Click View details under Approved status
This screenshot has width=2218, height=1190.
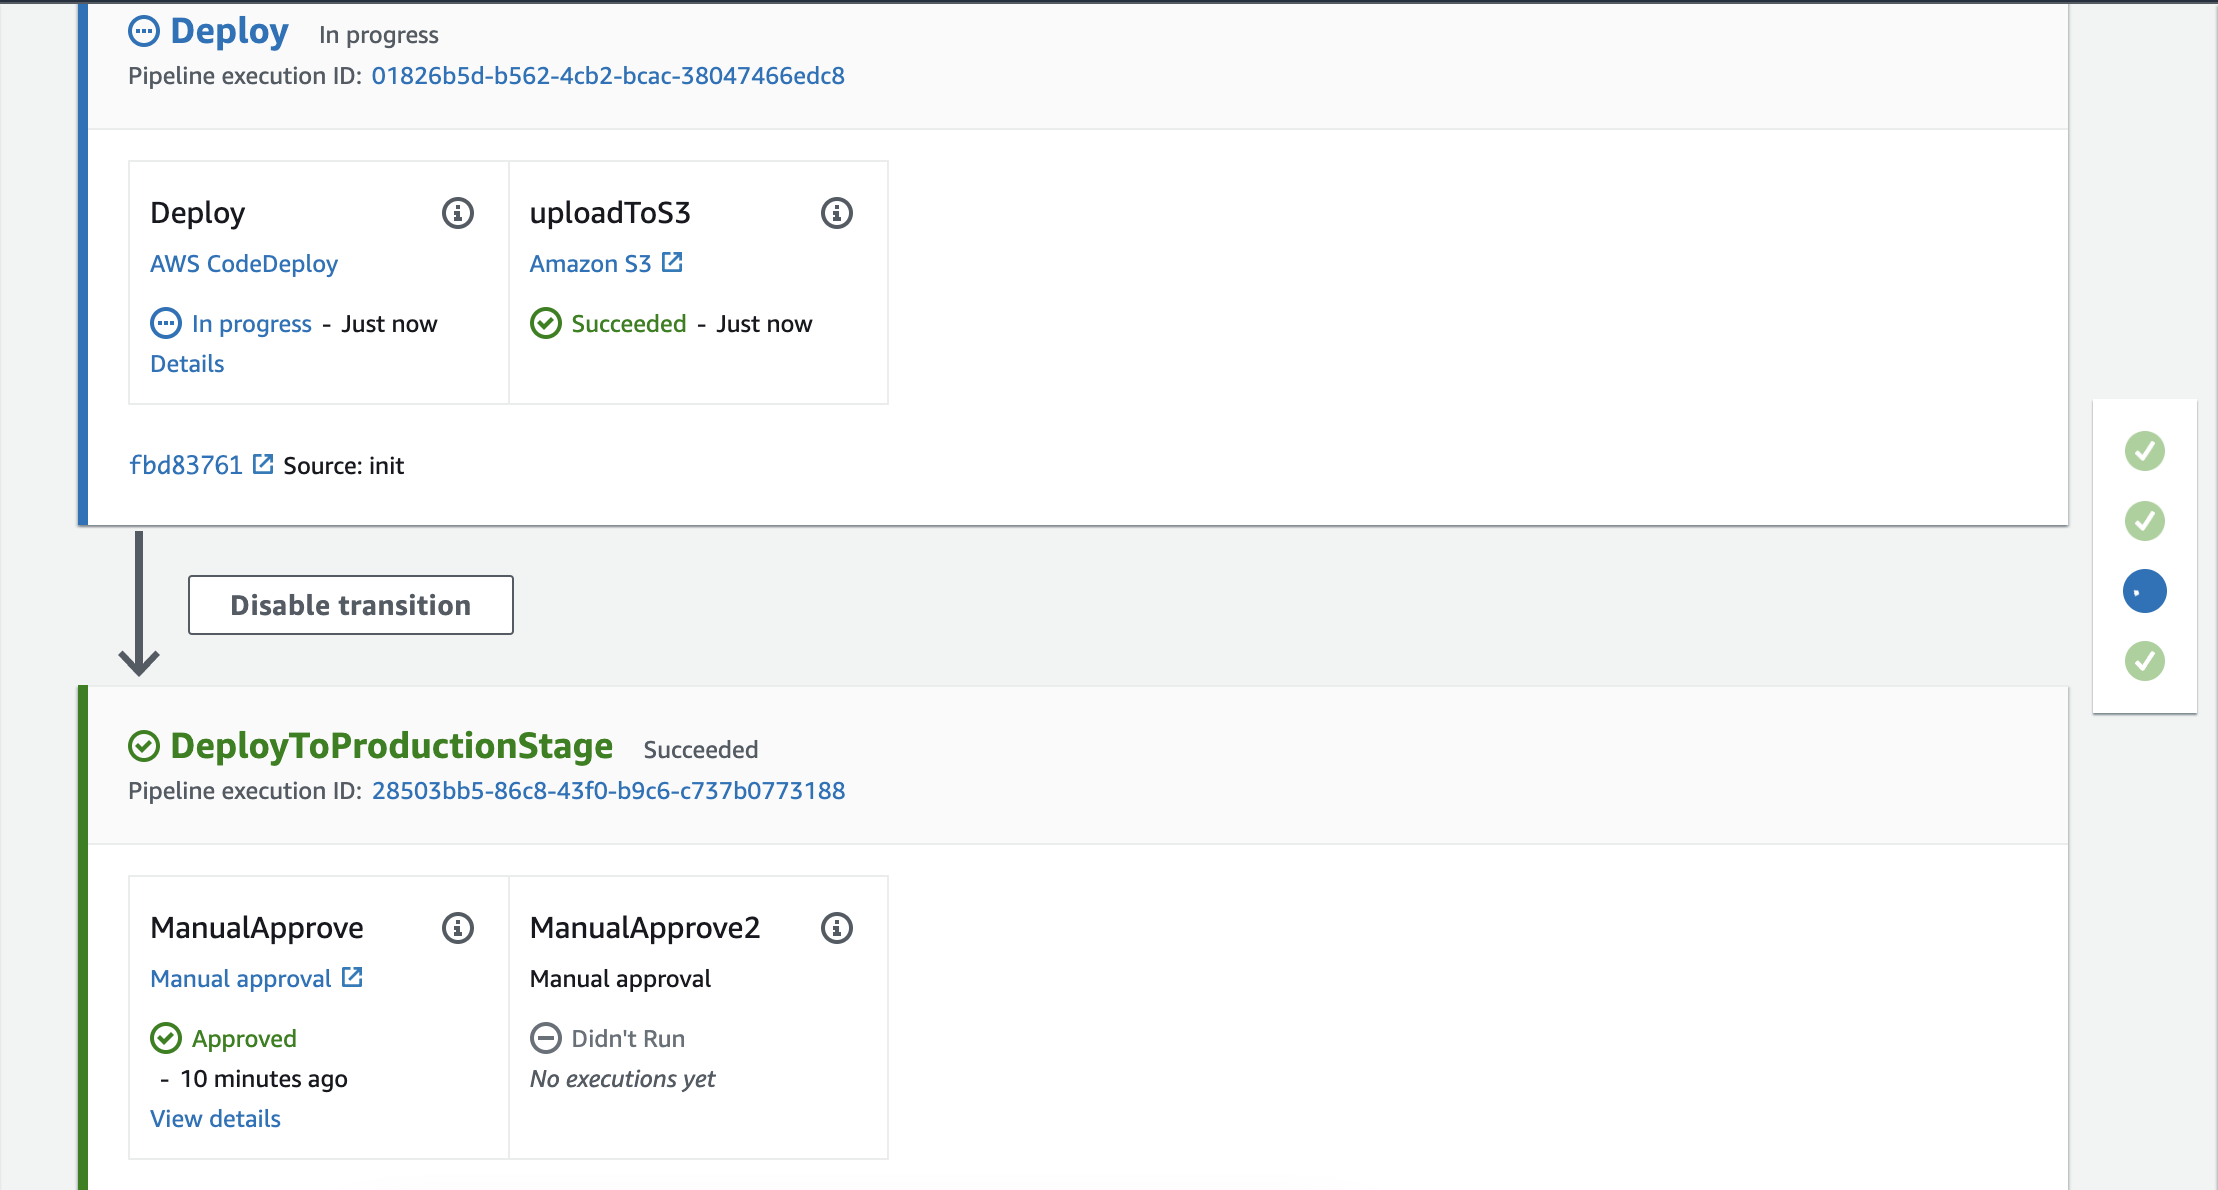215,1119
